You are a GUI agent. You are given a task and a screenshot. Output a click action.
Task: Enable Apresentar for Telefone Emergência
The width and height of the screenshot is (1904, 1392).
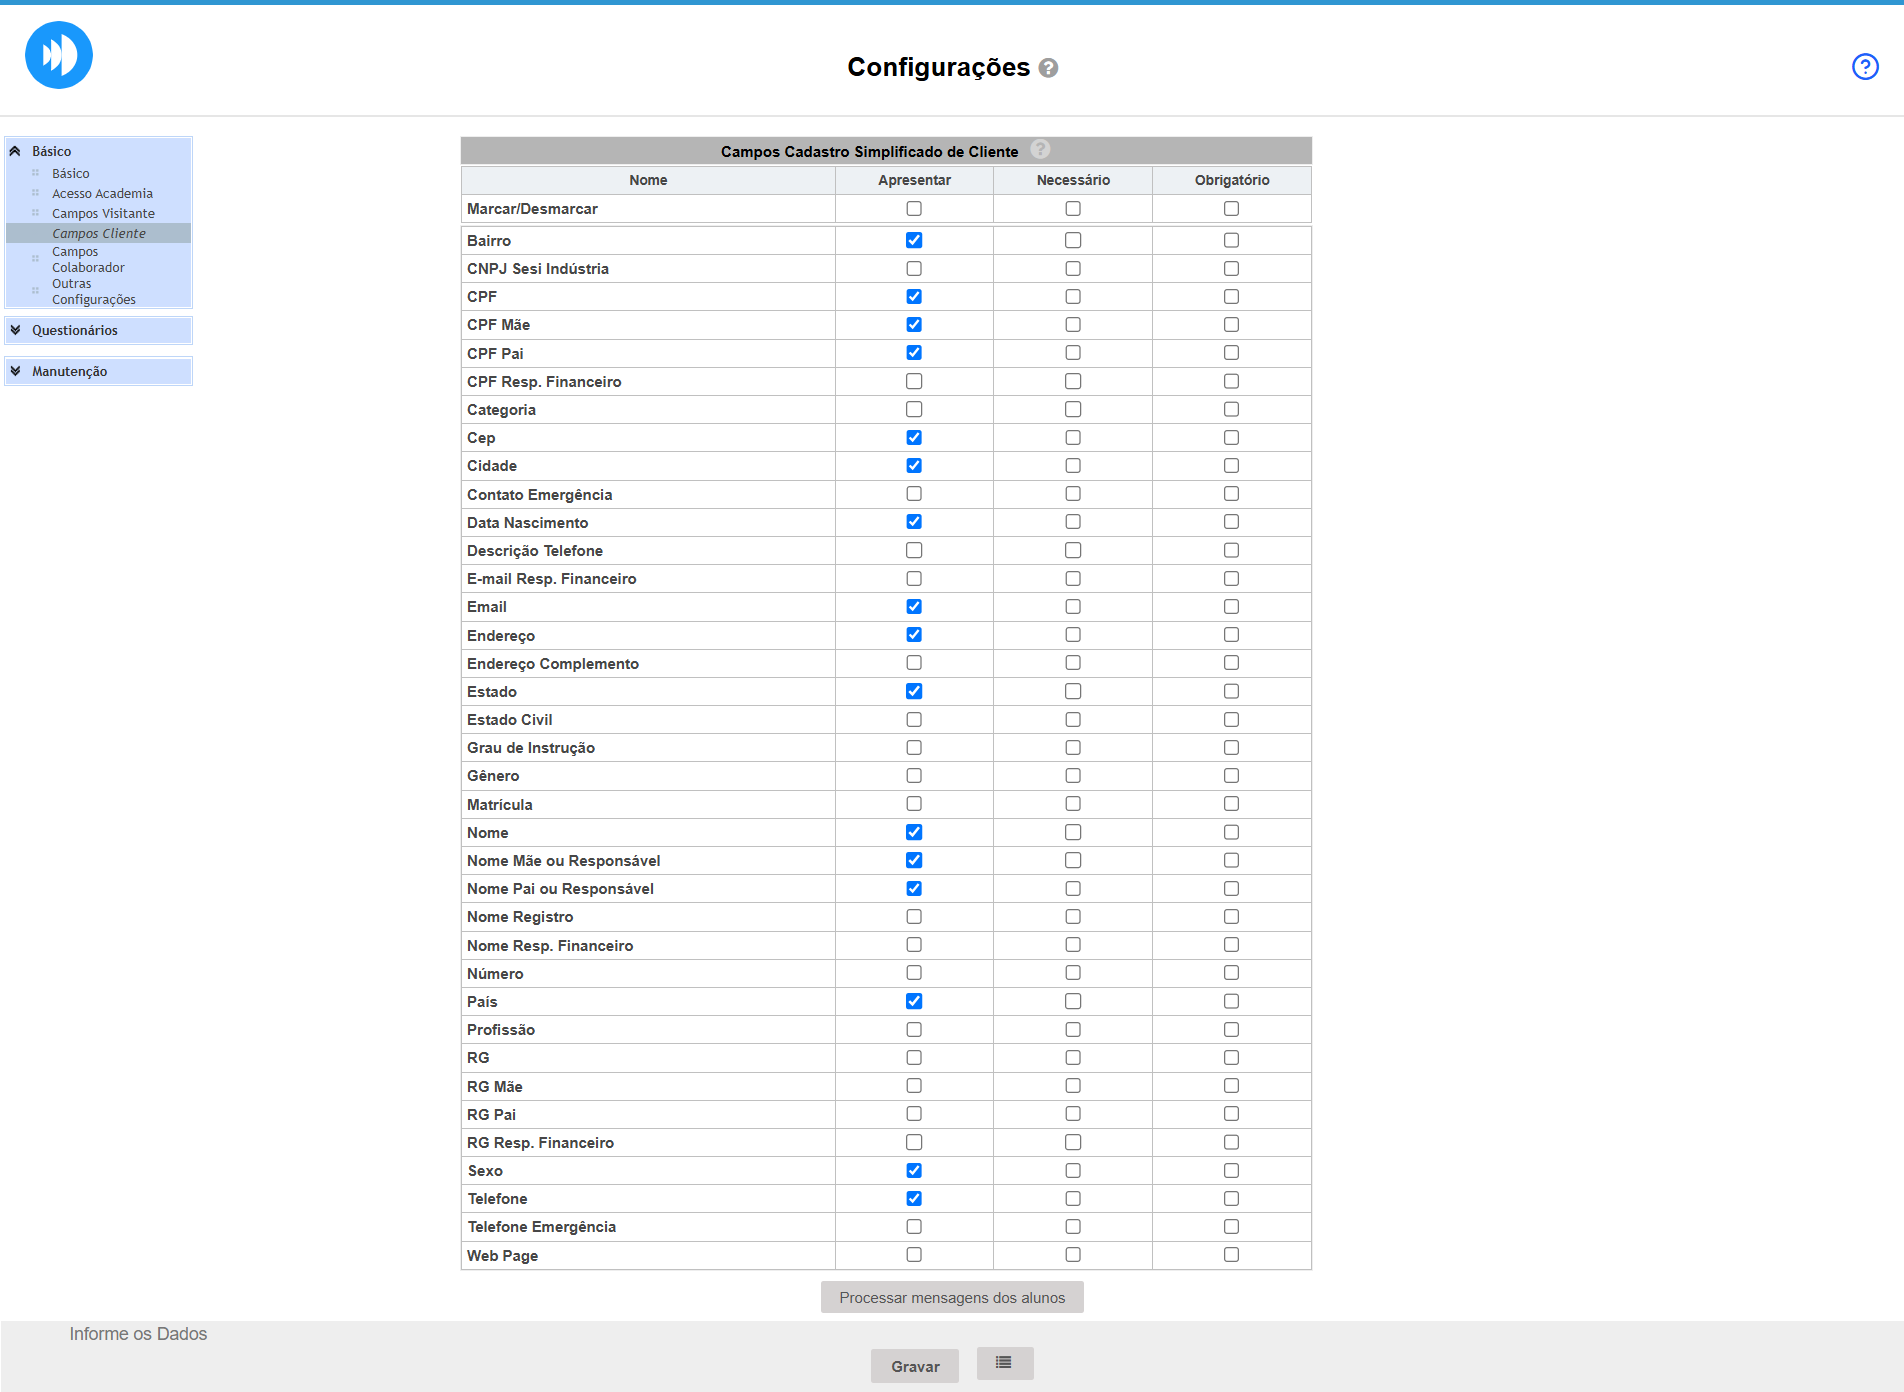click(x=914, y=1227)
